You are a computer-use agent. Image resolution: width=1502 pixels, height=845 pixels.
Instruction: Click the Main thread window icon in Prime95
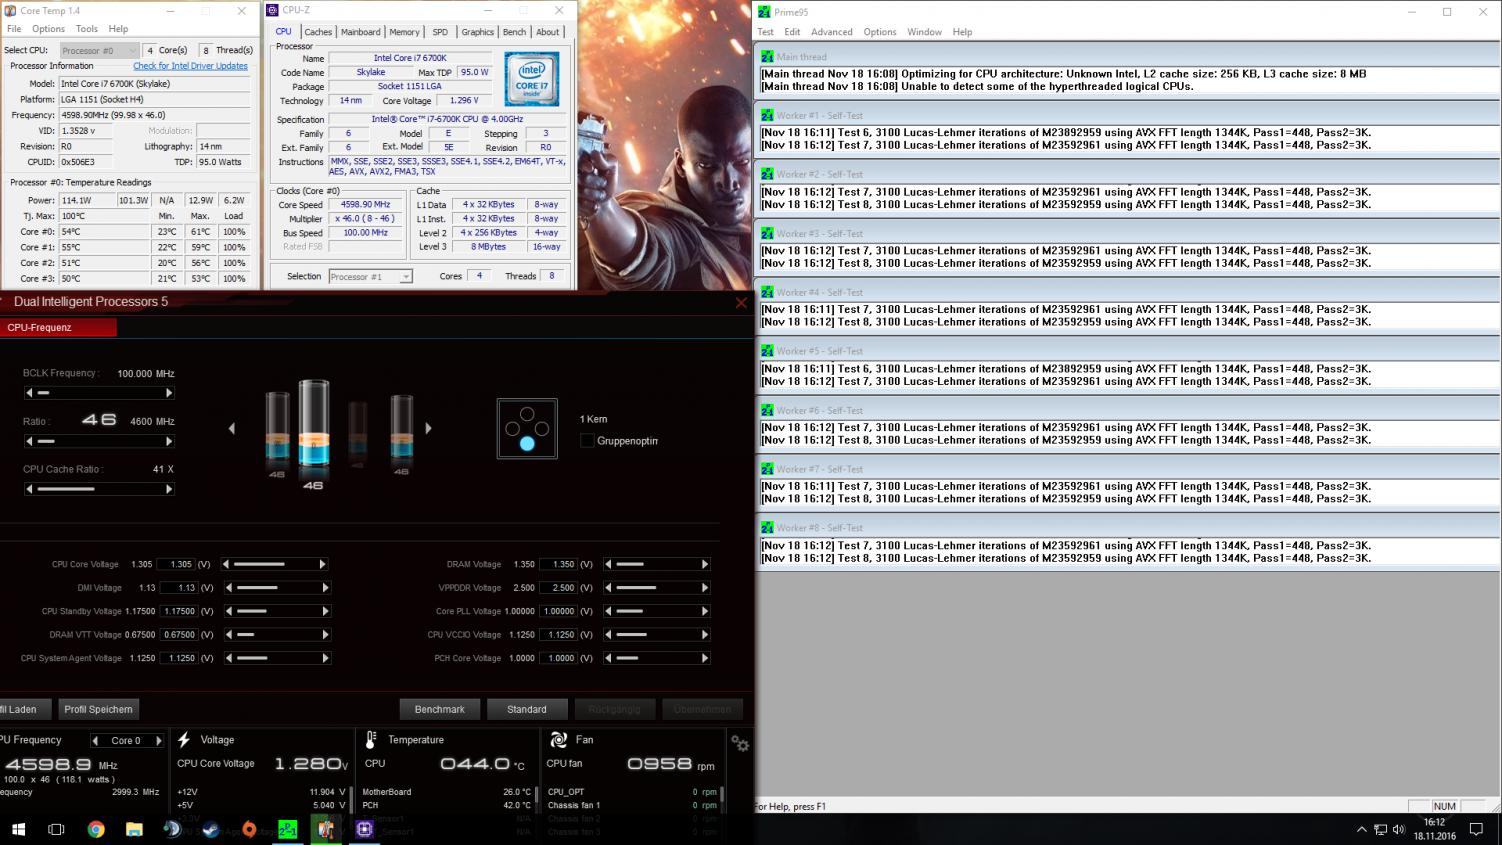tap(767, 57)
